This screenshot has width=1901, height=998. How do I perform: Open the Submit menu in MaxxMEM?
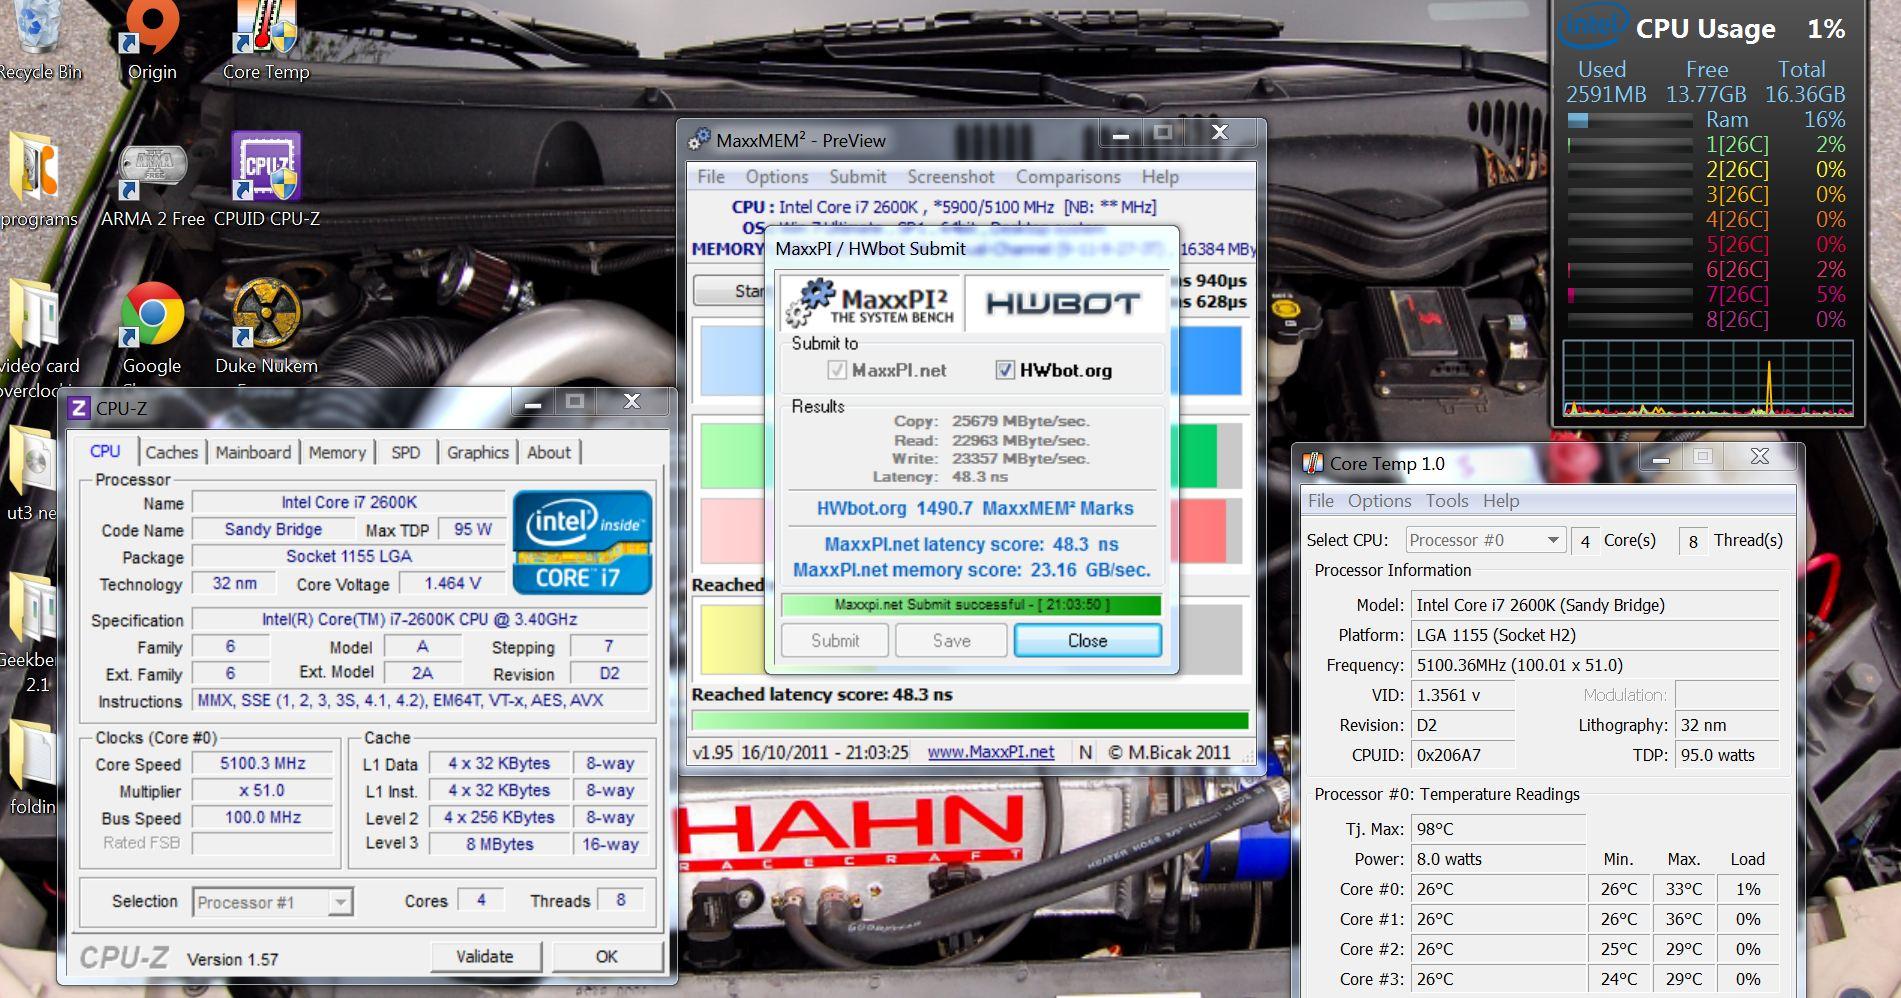pyautogui.click(x=858, y=177)
